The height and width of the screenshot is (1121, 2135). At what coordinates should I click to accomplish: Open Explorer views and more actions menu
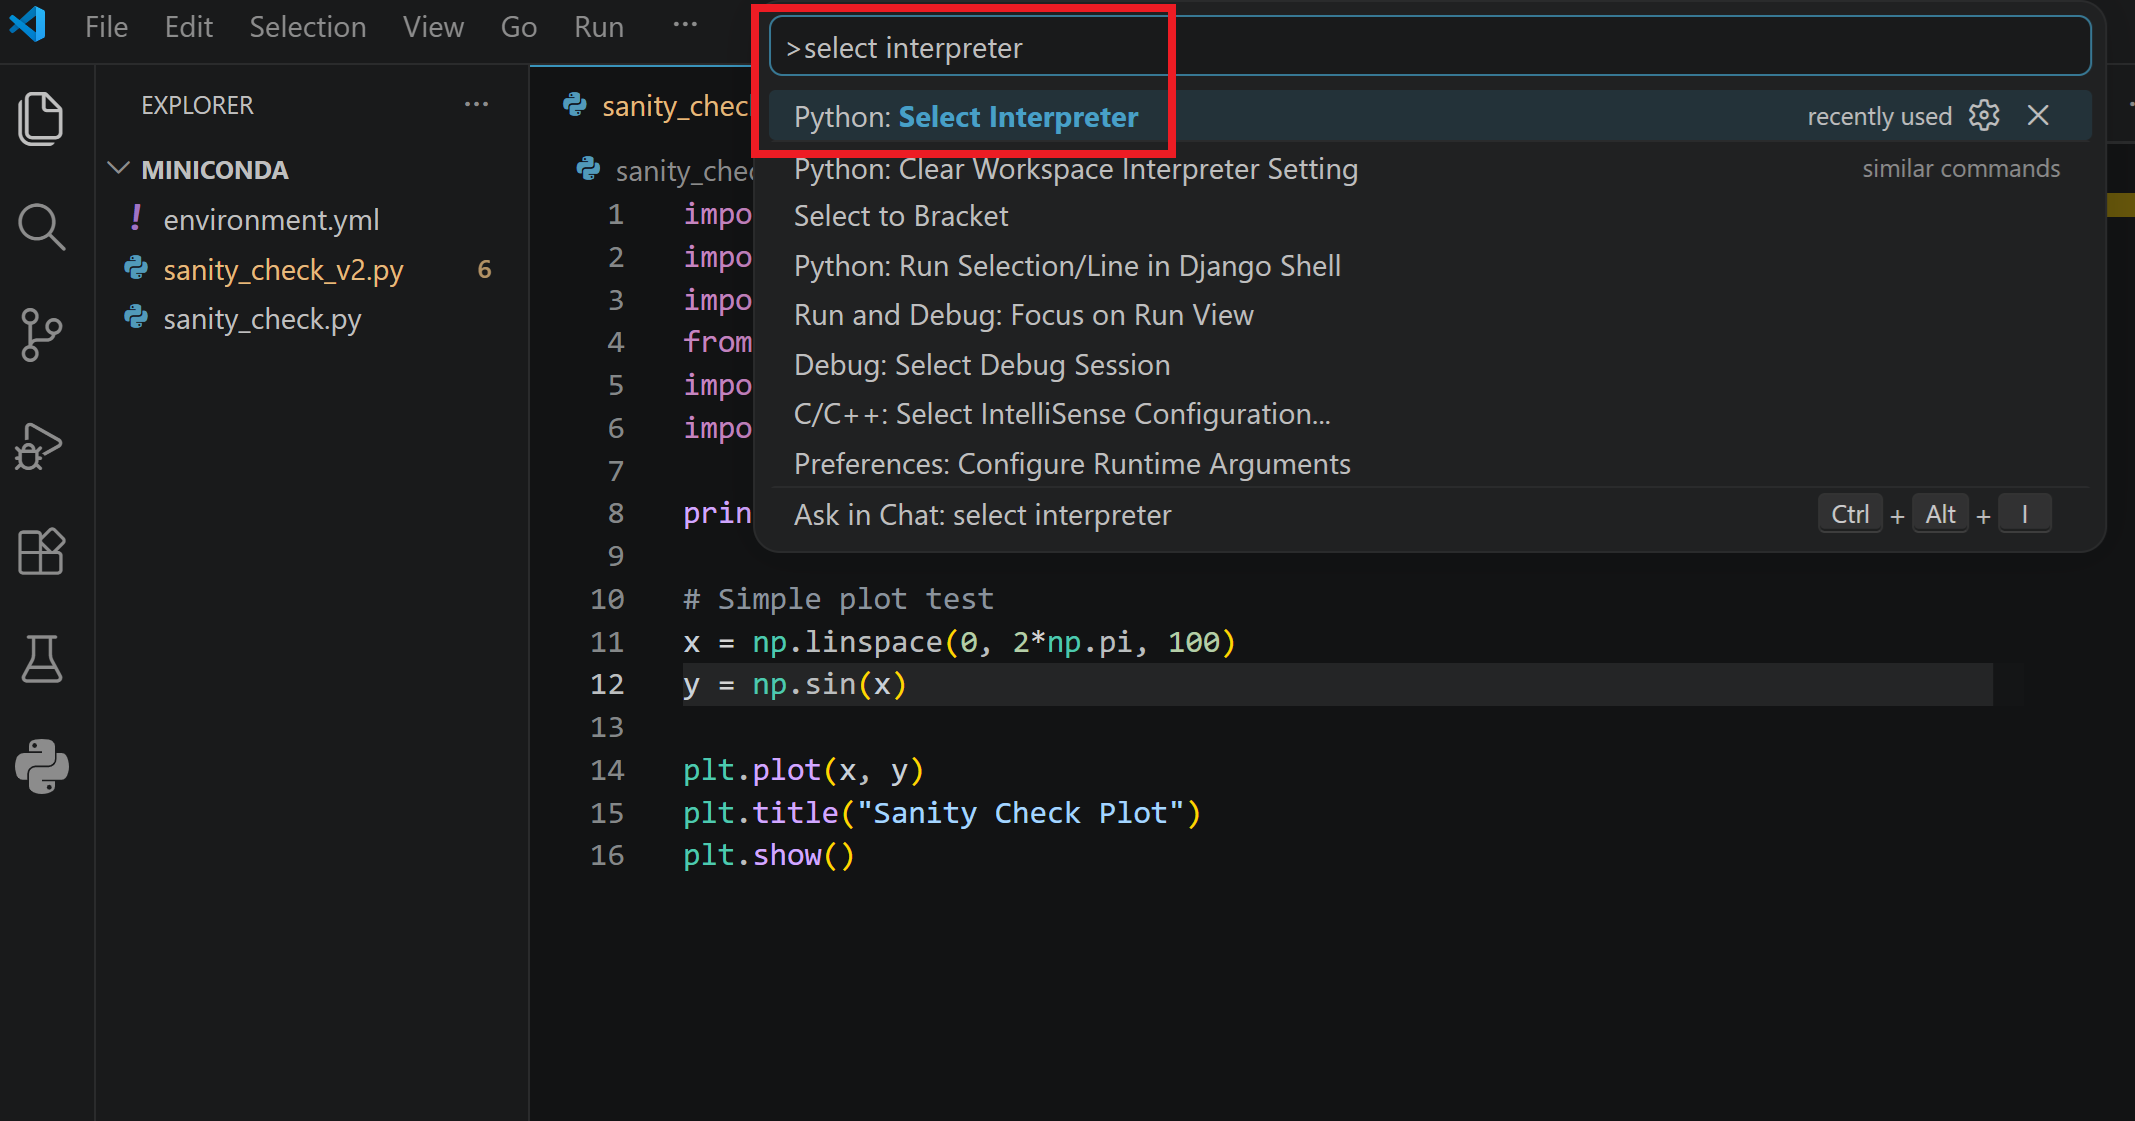[x=477, y=105]
